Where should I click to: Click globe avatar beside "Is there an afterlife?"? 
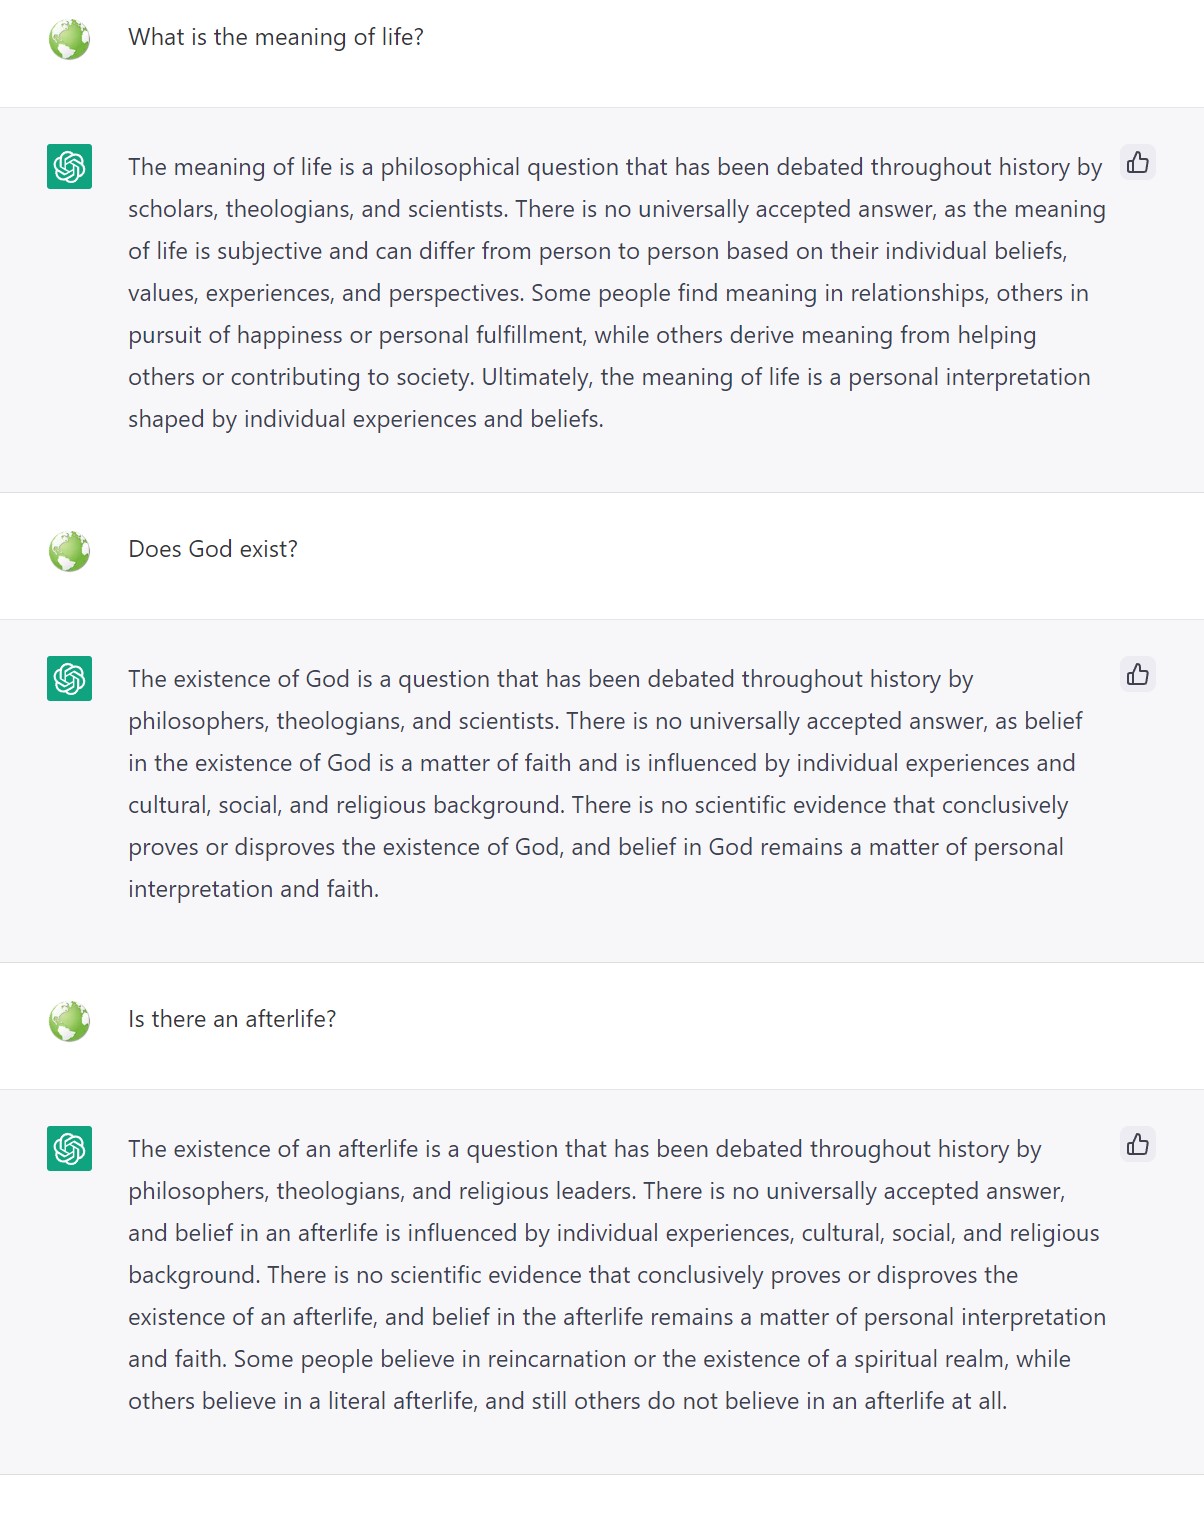click(x=70, y=1021)
